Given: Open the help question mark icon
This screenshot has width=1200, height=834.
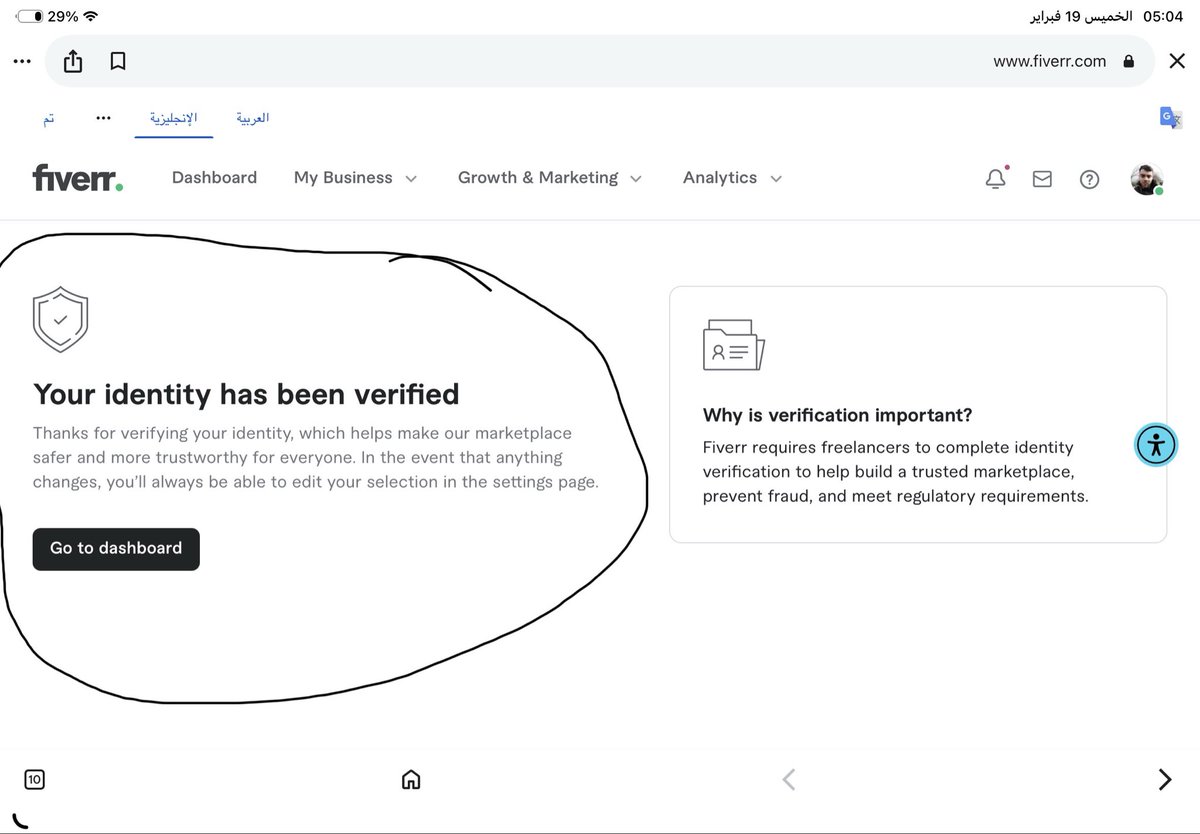Looking at the screenshot, I should (1090, 179).
